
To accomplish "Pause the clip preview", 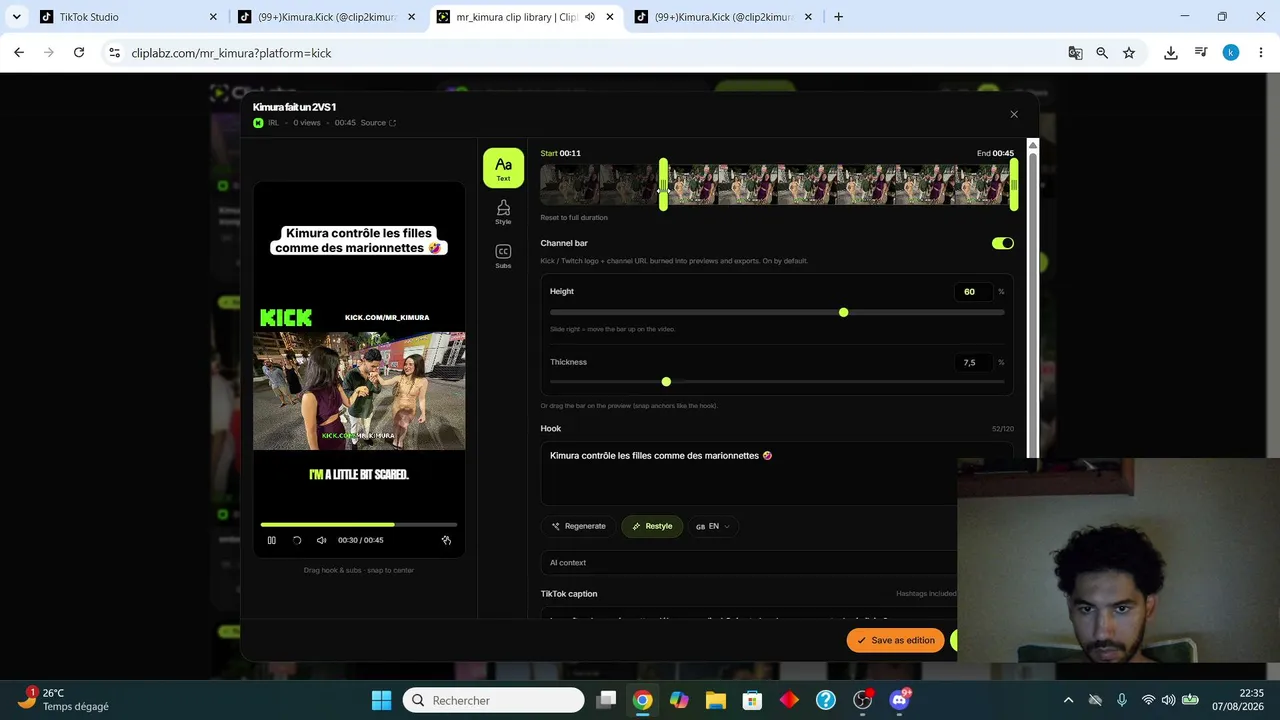I will 272,540.
